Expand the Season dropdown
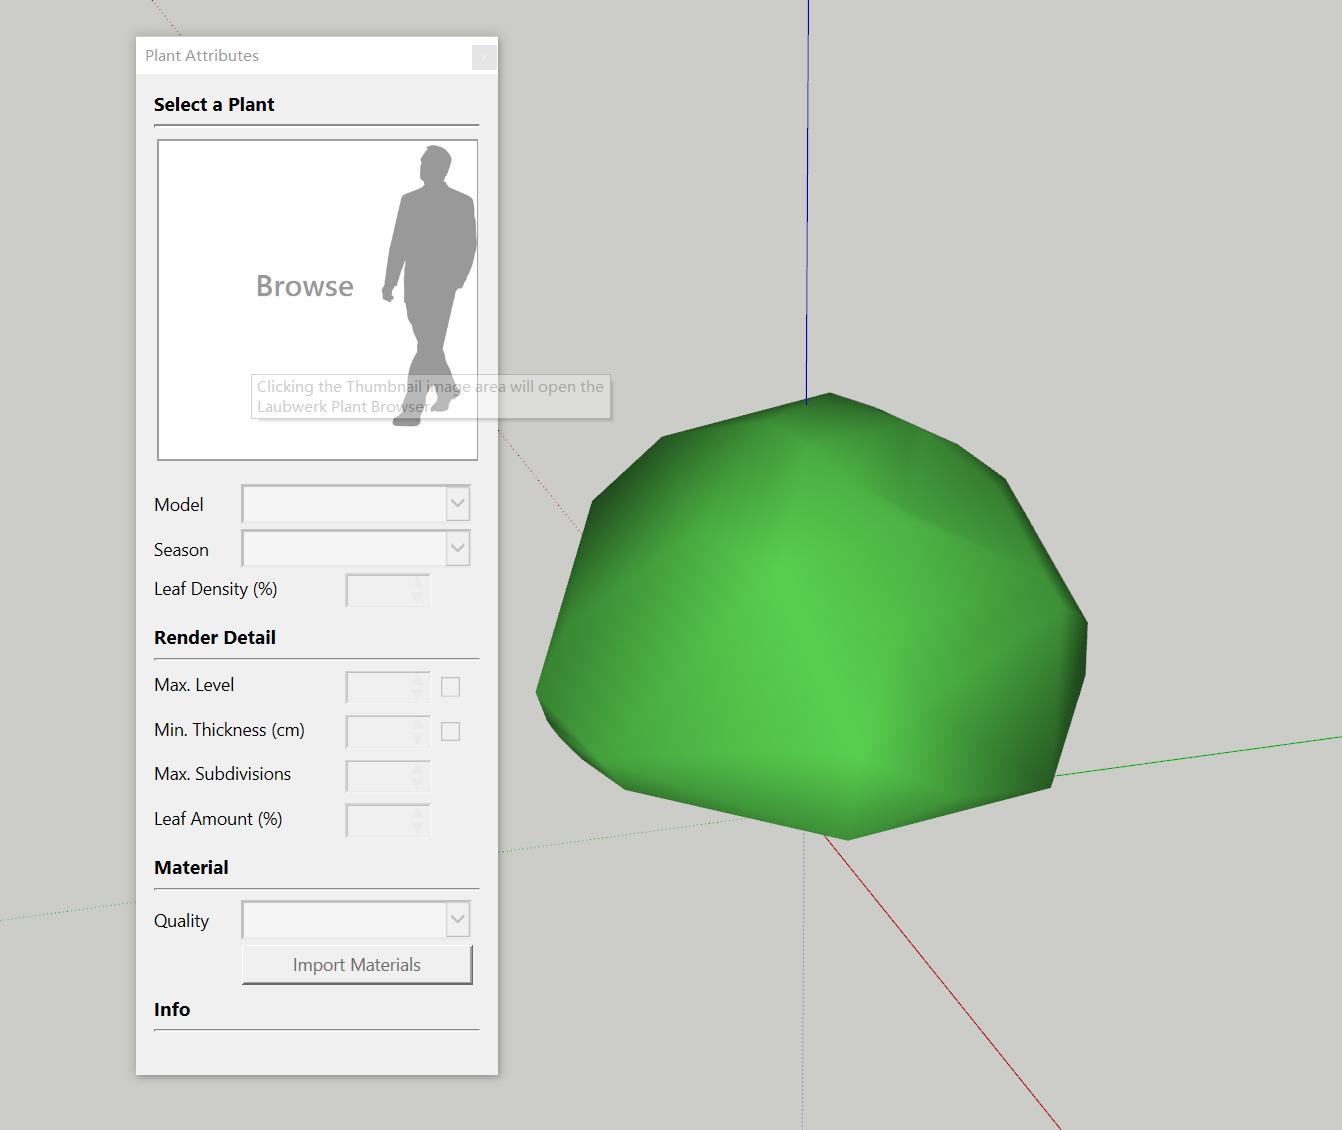This screenshot has width=1342, height=1130. [x=457, y=548]
